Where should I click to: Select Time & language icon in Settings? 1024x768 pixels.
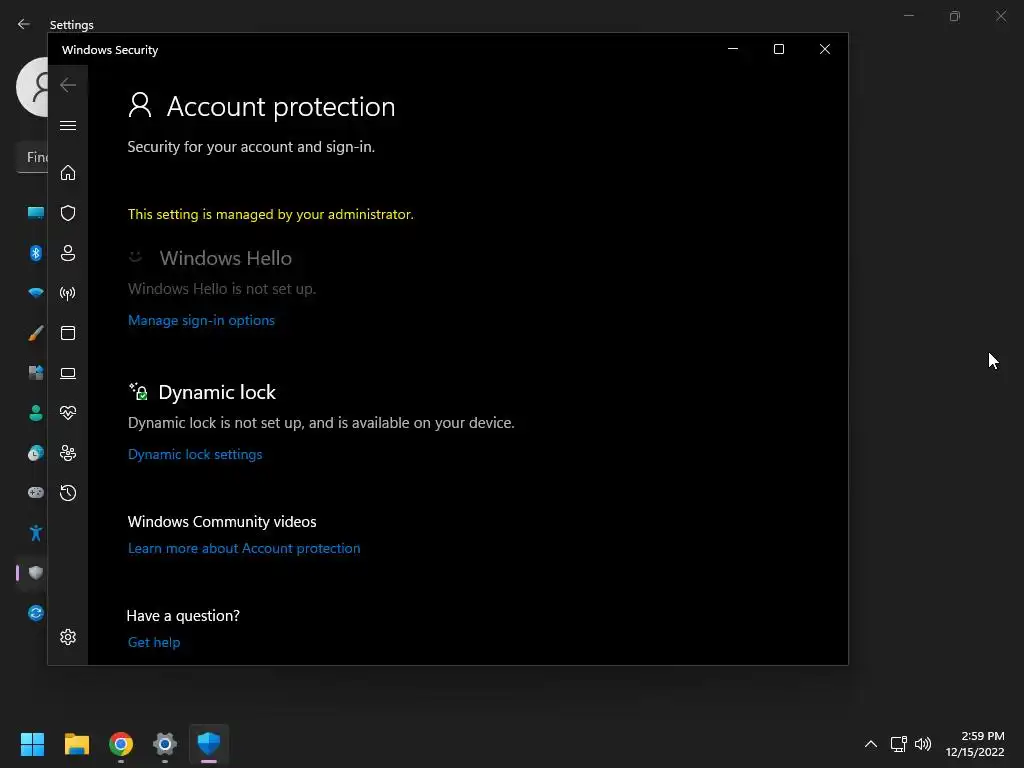click(x=36, y=453)
